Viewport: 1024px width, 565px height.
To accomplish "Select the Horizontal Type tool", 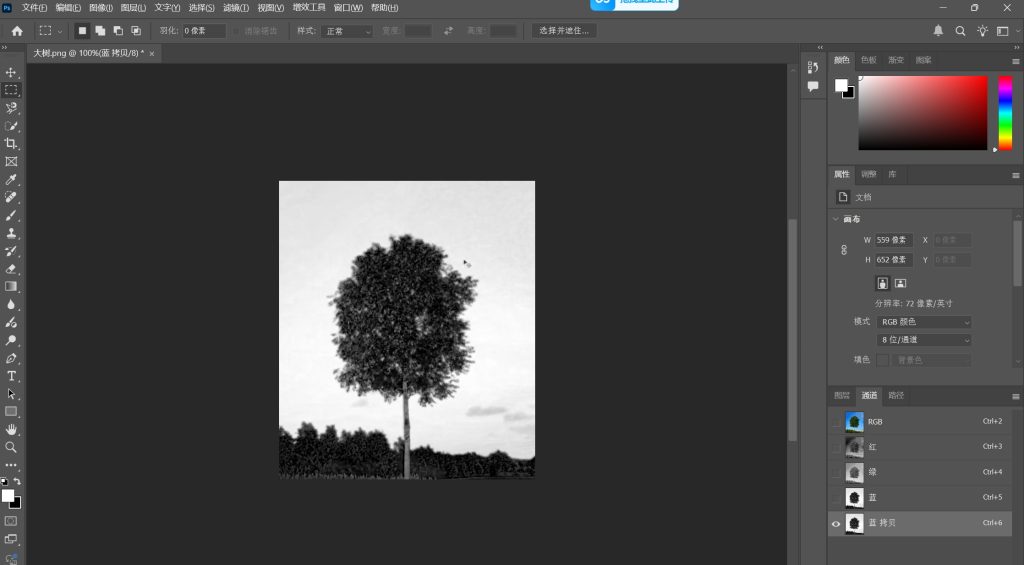I will [x=11, y=376].
